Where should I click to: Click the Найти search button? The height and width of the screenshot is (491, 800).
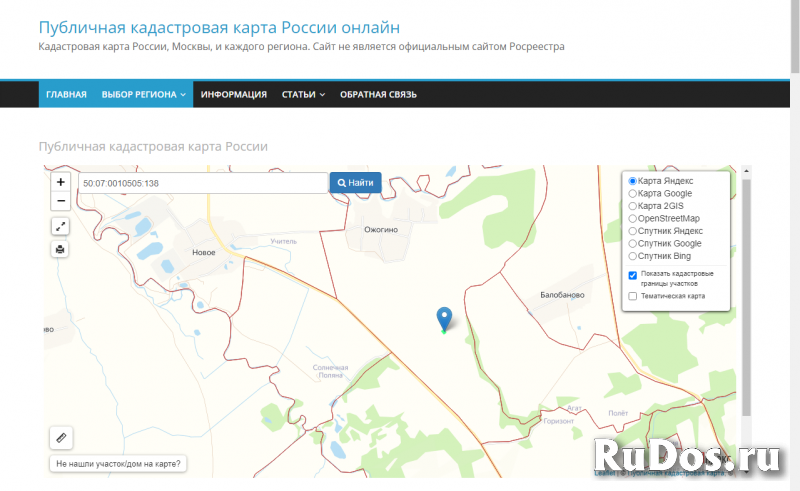click(x=356, y=183)
